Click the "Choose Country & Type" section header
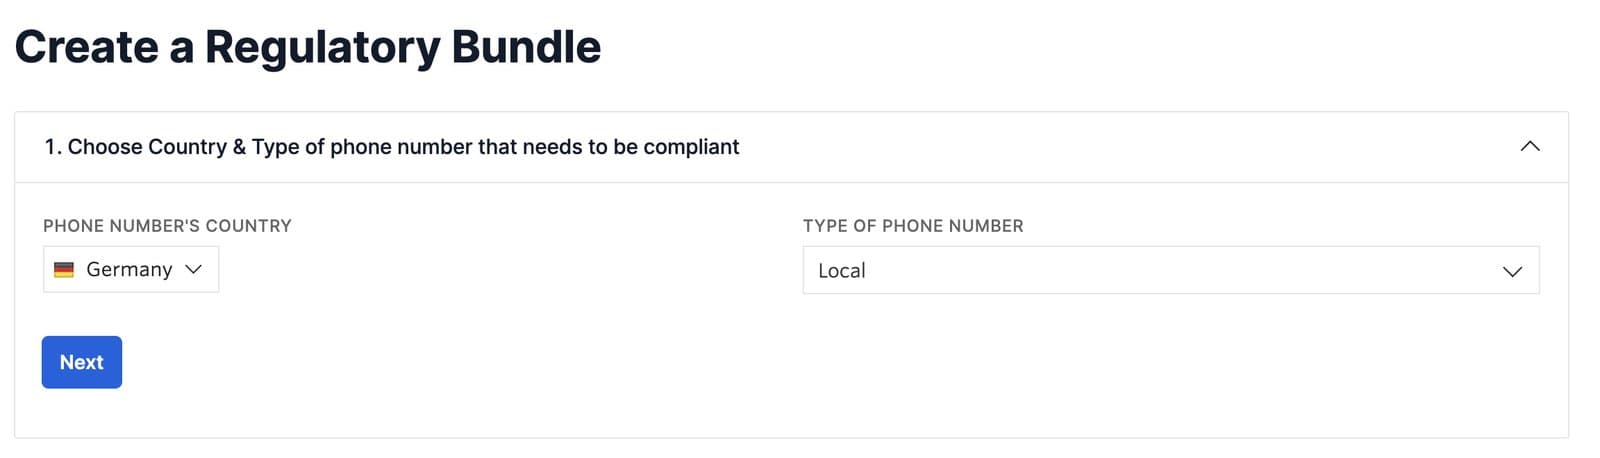This screenshot has height=458, width=1600. [392, 147]
